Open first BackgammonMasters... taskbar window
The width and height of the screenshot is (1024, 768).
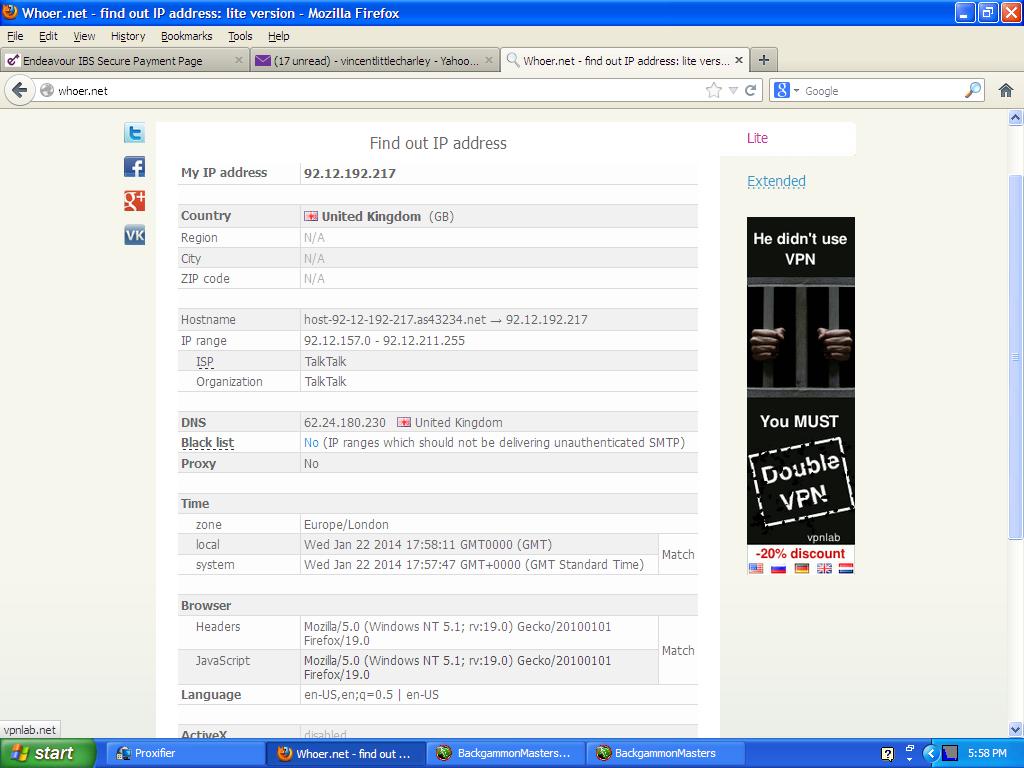pyautogui.click(x=507, y=753)
